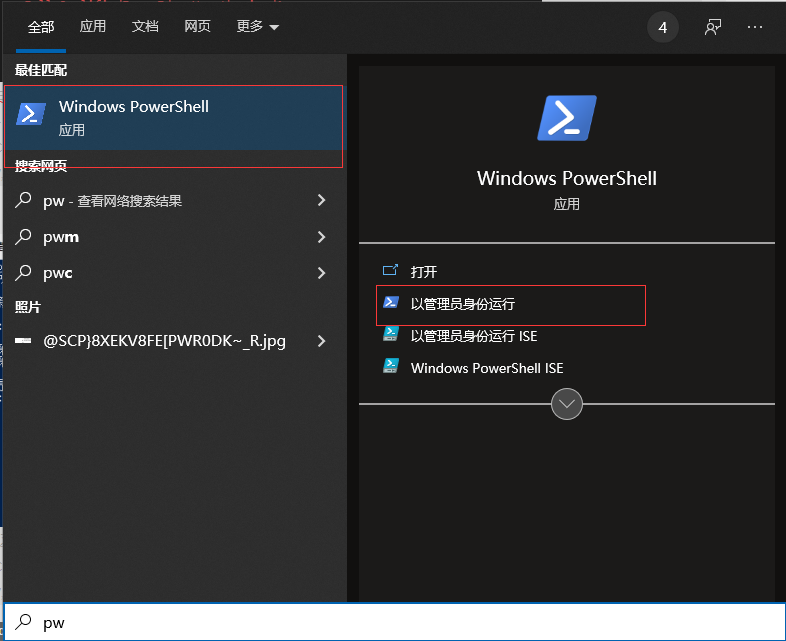Open the 更多 dropdown menu
The image size is (786, 641).
click(257, 26)
